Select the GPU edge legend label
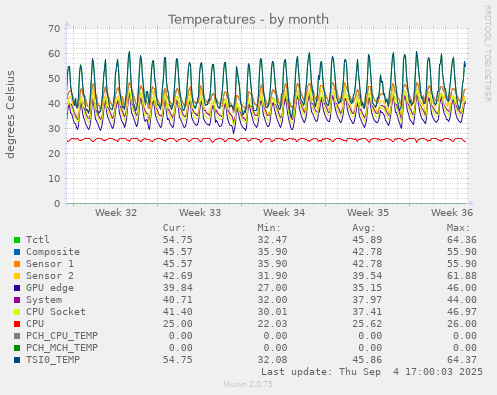497x395 pixels. click(x=50, y=288)
